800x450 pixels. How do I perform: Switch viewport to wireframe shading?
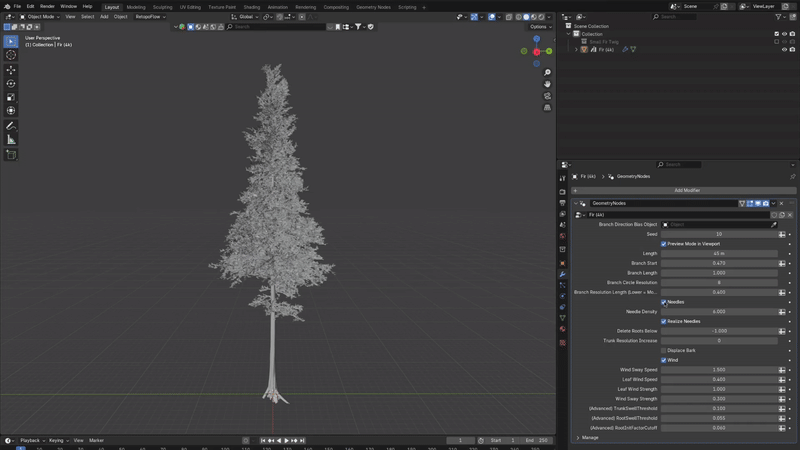pos(518,17)
